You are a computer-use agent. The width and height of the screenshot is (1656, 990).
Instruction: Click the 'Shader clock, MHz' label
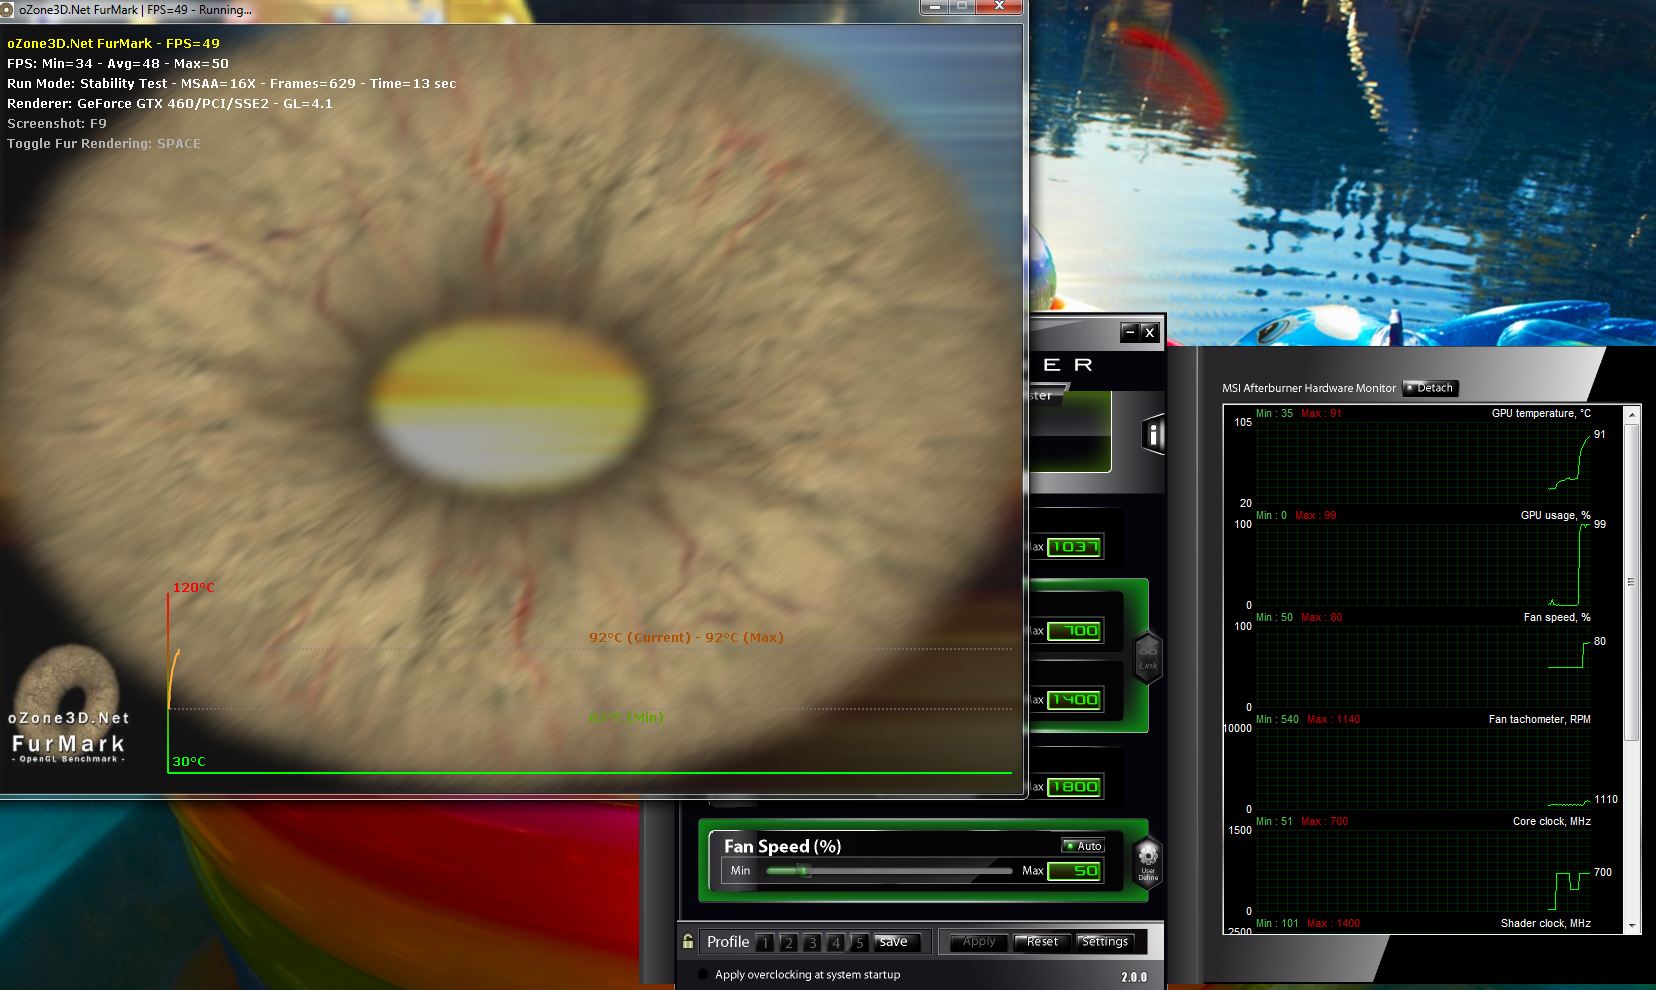point(1546,923)
